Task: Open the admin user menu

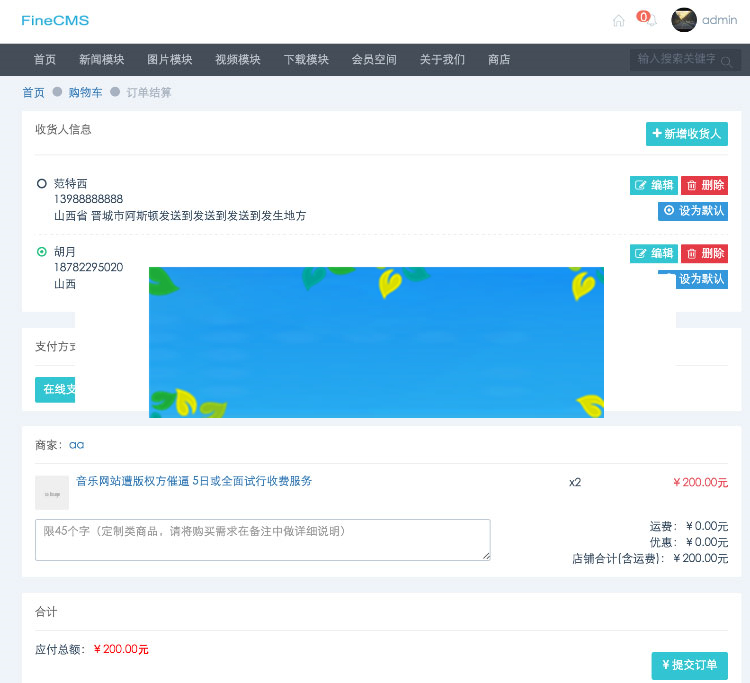Action: click(719, 20)
